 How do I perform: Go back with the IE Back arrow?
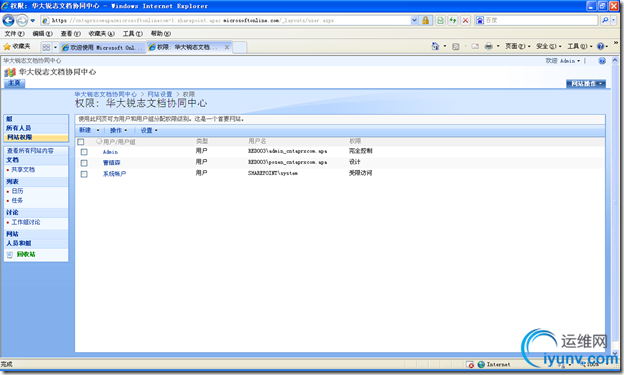pos(8,20)
